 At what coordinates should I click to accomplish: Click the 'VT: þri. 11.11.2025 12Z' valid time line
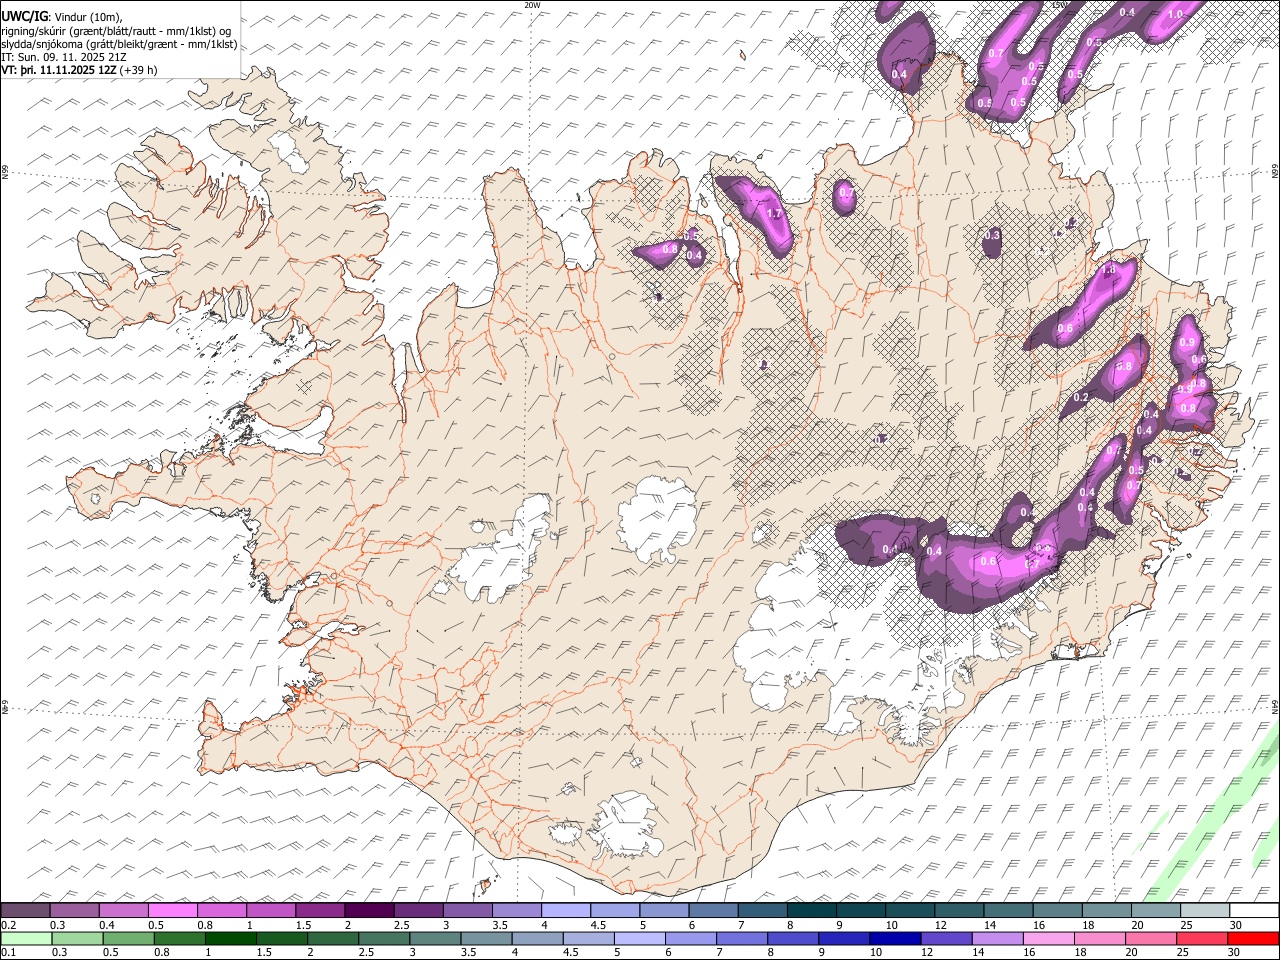point(58,70)
